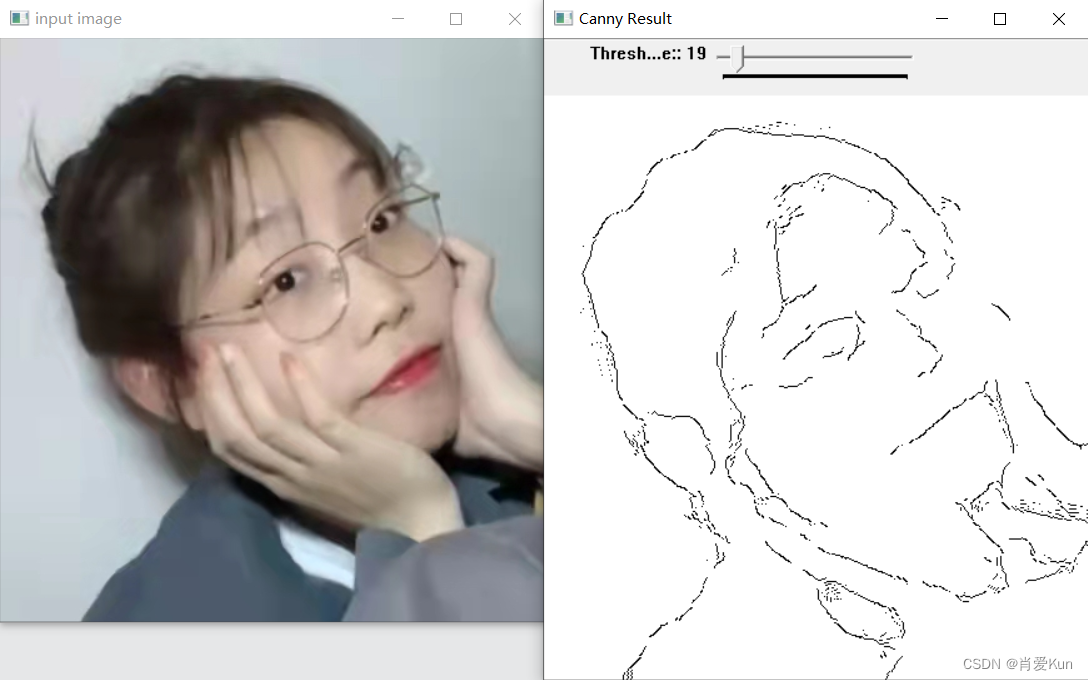
Task: Click the CSDN @肖爱Kun watermark link
Action: coord(1018,663)
